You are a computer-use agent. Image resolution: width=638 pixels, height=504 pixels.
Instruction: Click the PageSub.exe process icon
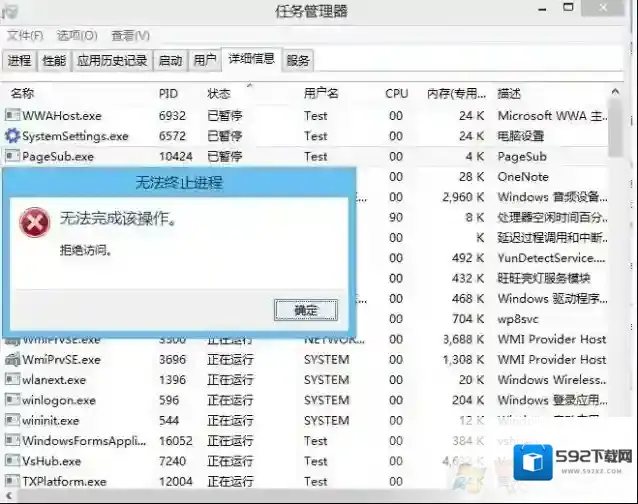[x=12, y=156]
